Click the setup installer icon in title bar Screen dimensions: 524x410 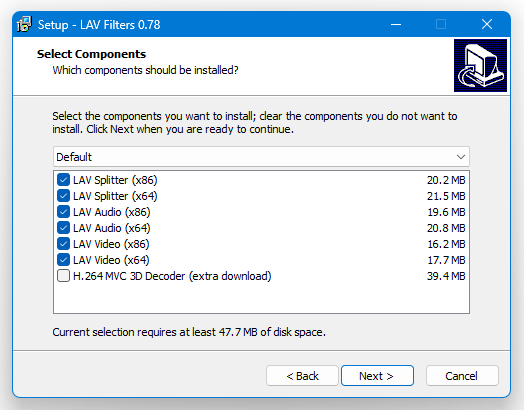coord(24,24)
